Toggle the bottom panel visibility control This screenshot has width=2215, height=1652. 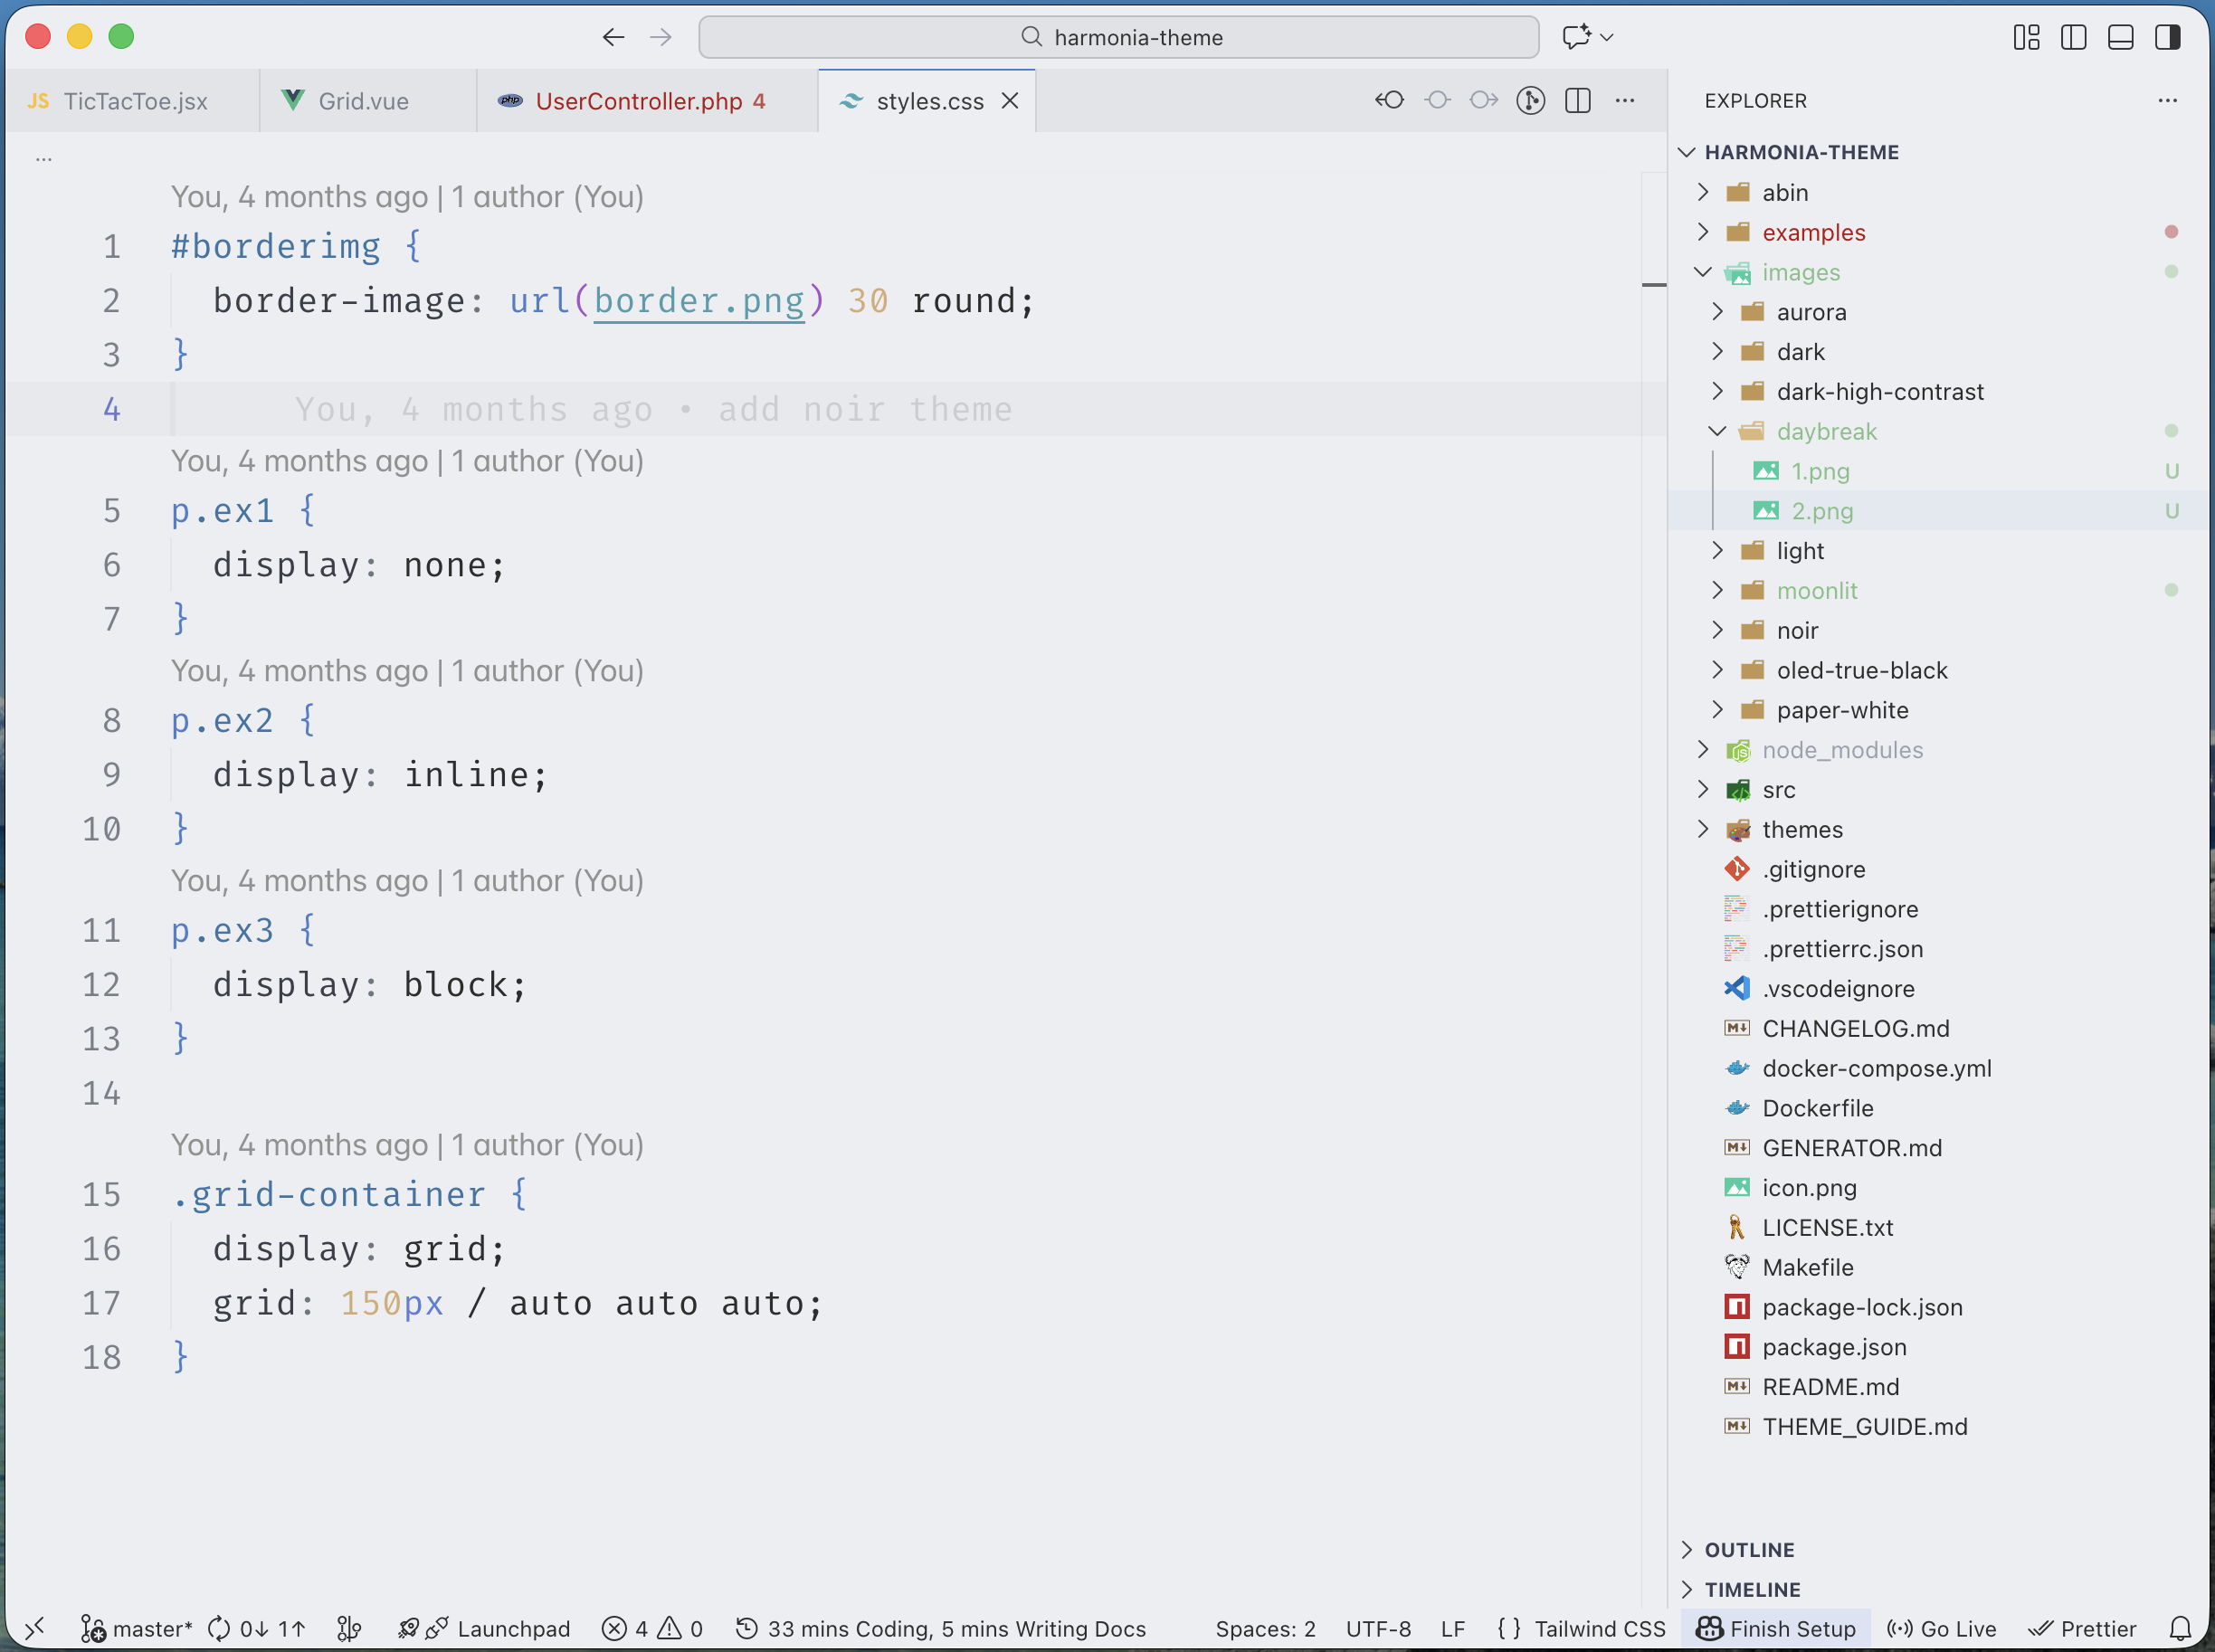[x=2121, y=37]
